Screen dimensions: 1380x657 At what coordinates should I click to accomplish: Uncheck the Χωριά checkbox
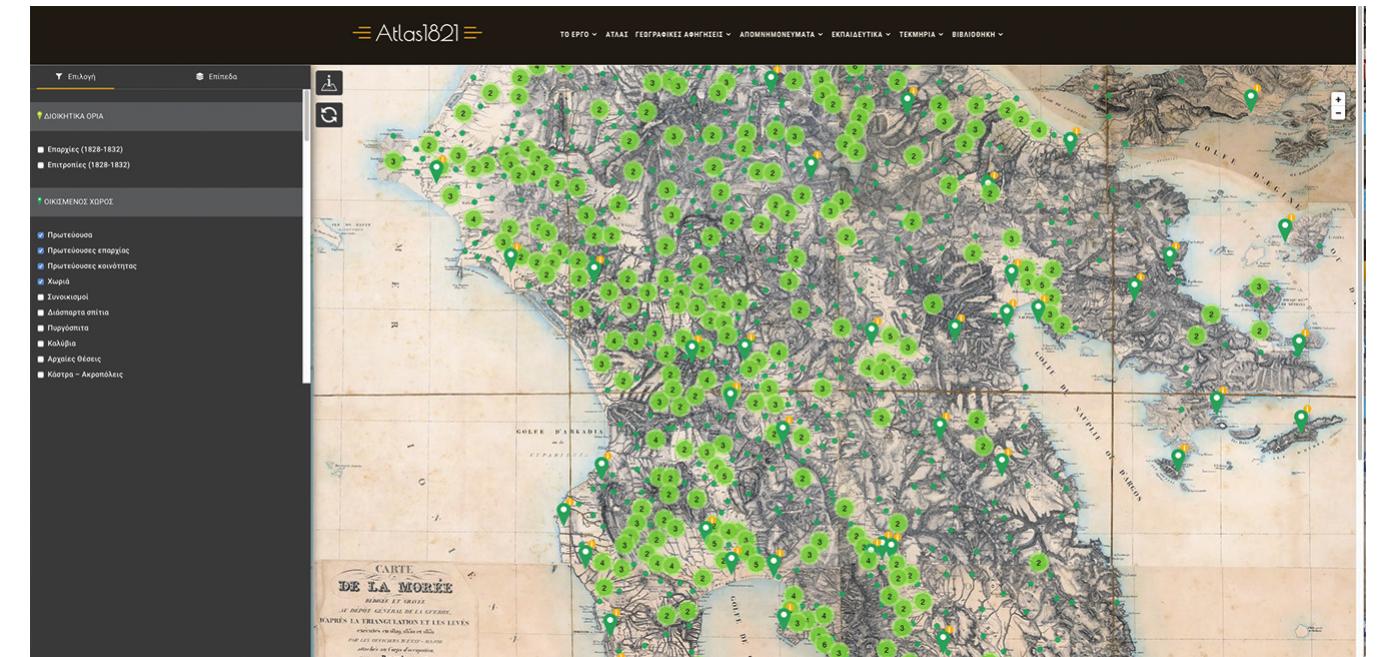(x=41, y=282)
